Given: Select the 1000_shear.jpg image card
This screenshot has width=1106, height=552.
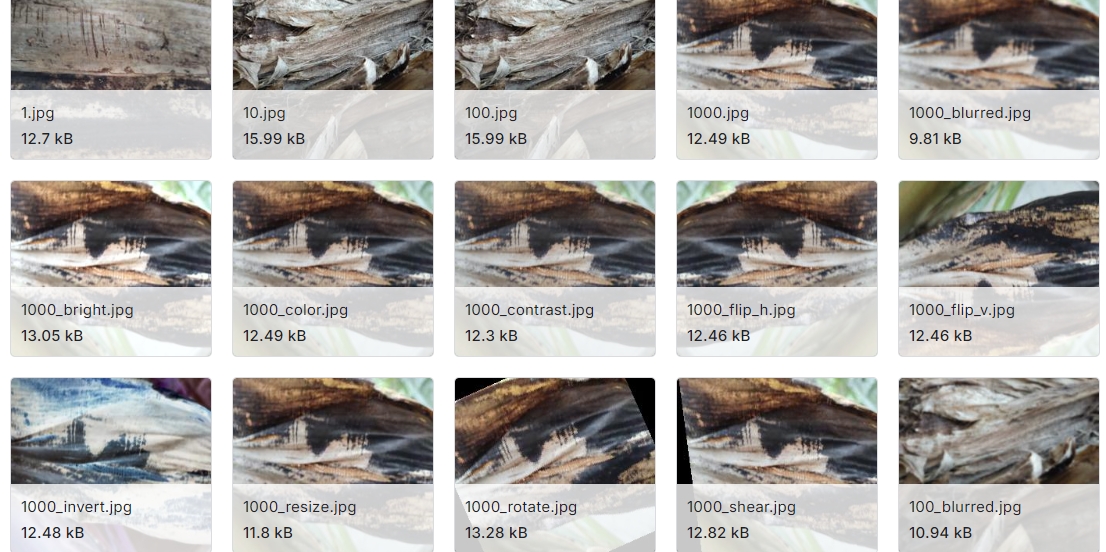Looking at the screenshot, I should tap(777, 465).
